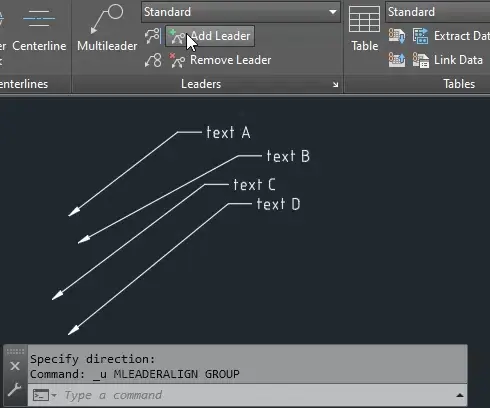Click the Download from Source icon

click(x=397, y=36)
